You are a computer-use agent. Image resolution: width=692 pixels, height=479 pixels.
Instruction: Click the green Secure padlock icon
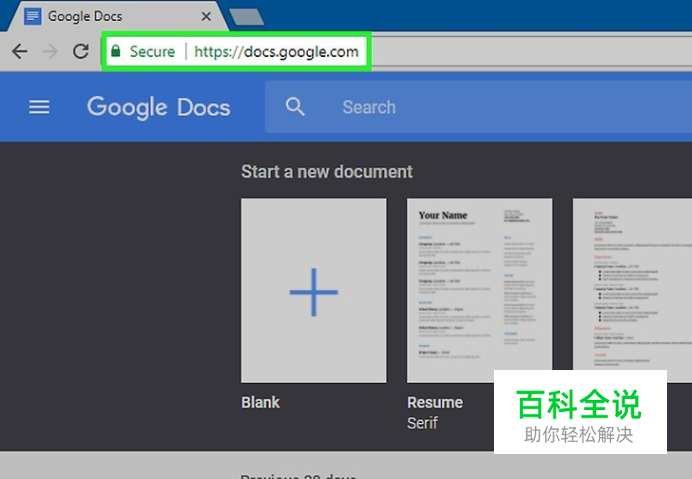pyautogui.click(x=116, y=51)
